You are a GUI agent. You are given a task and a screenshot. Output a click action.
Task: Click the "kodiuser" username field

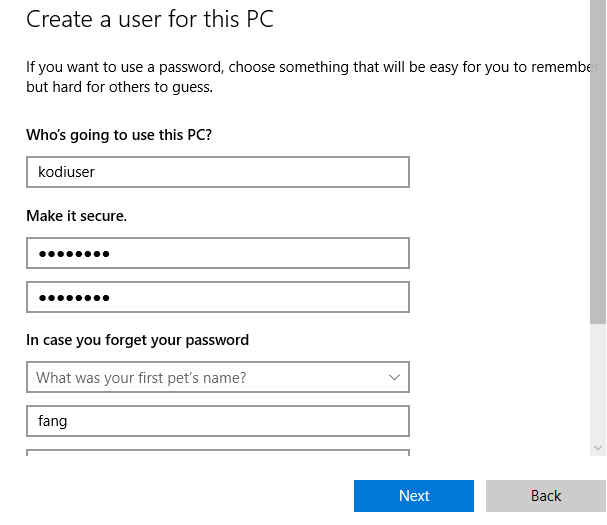(x=217, y=172)
